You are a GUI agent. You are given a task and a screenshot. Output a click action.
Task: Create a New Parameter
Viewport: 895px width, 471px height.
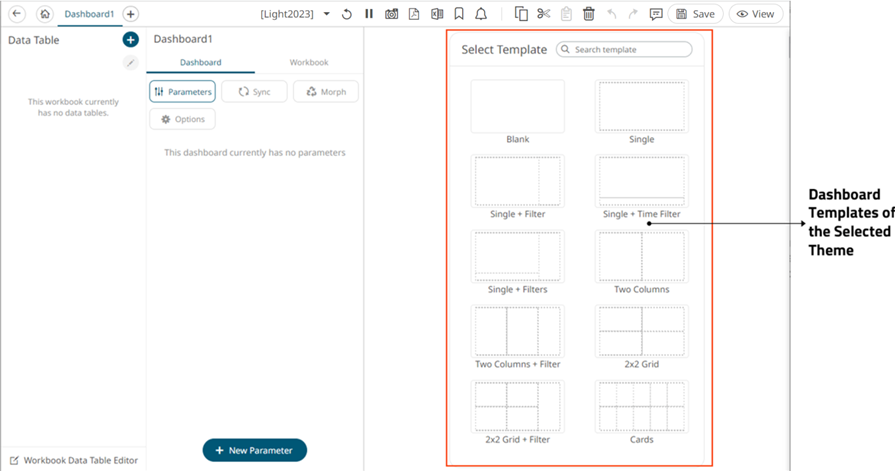[x=255, y=450]
